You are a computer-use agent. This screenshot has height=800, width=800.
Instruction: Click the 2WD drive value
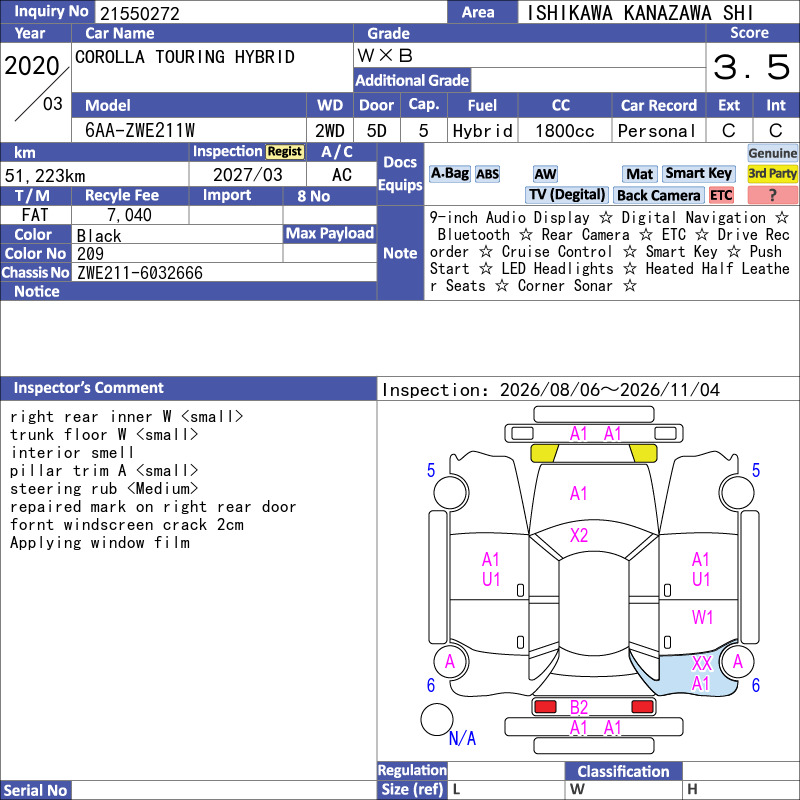pos(330,131)
